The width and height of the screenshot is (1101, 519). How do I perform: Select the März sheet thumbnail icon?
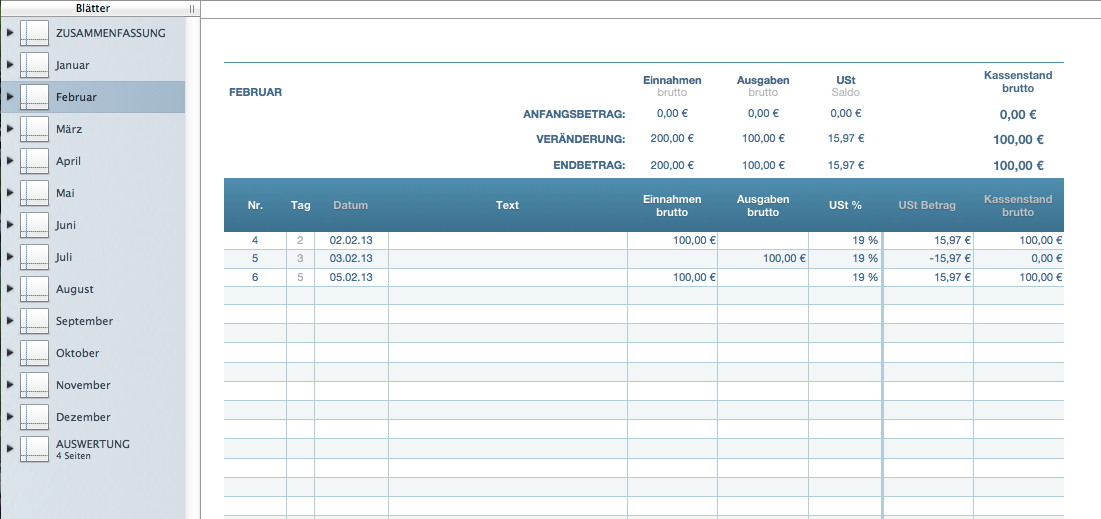[x=34, y=129]
